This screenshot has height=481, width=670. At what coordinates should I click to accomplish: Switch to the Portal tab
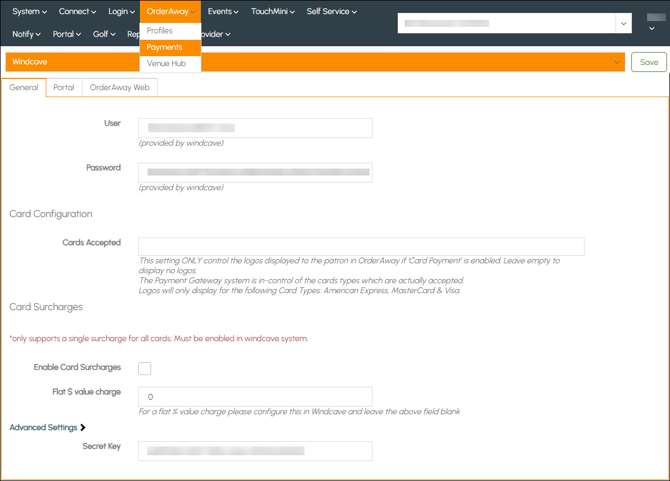[x=64, y=88]
